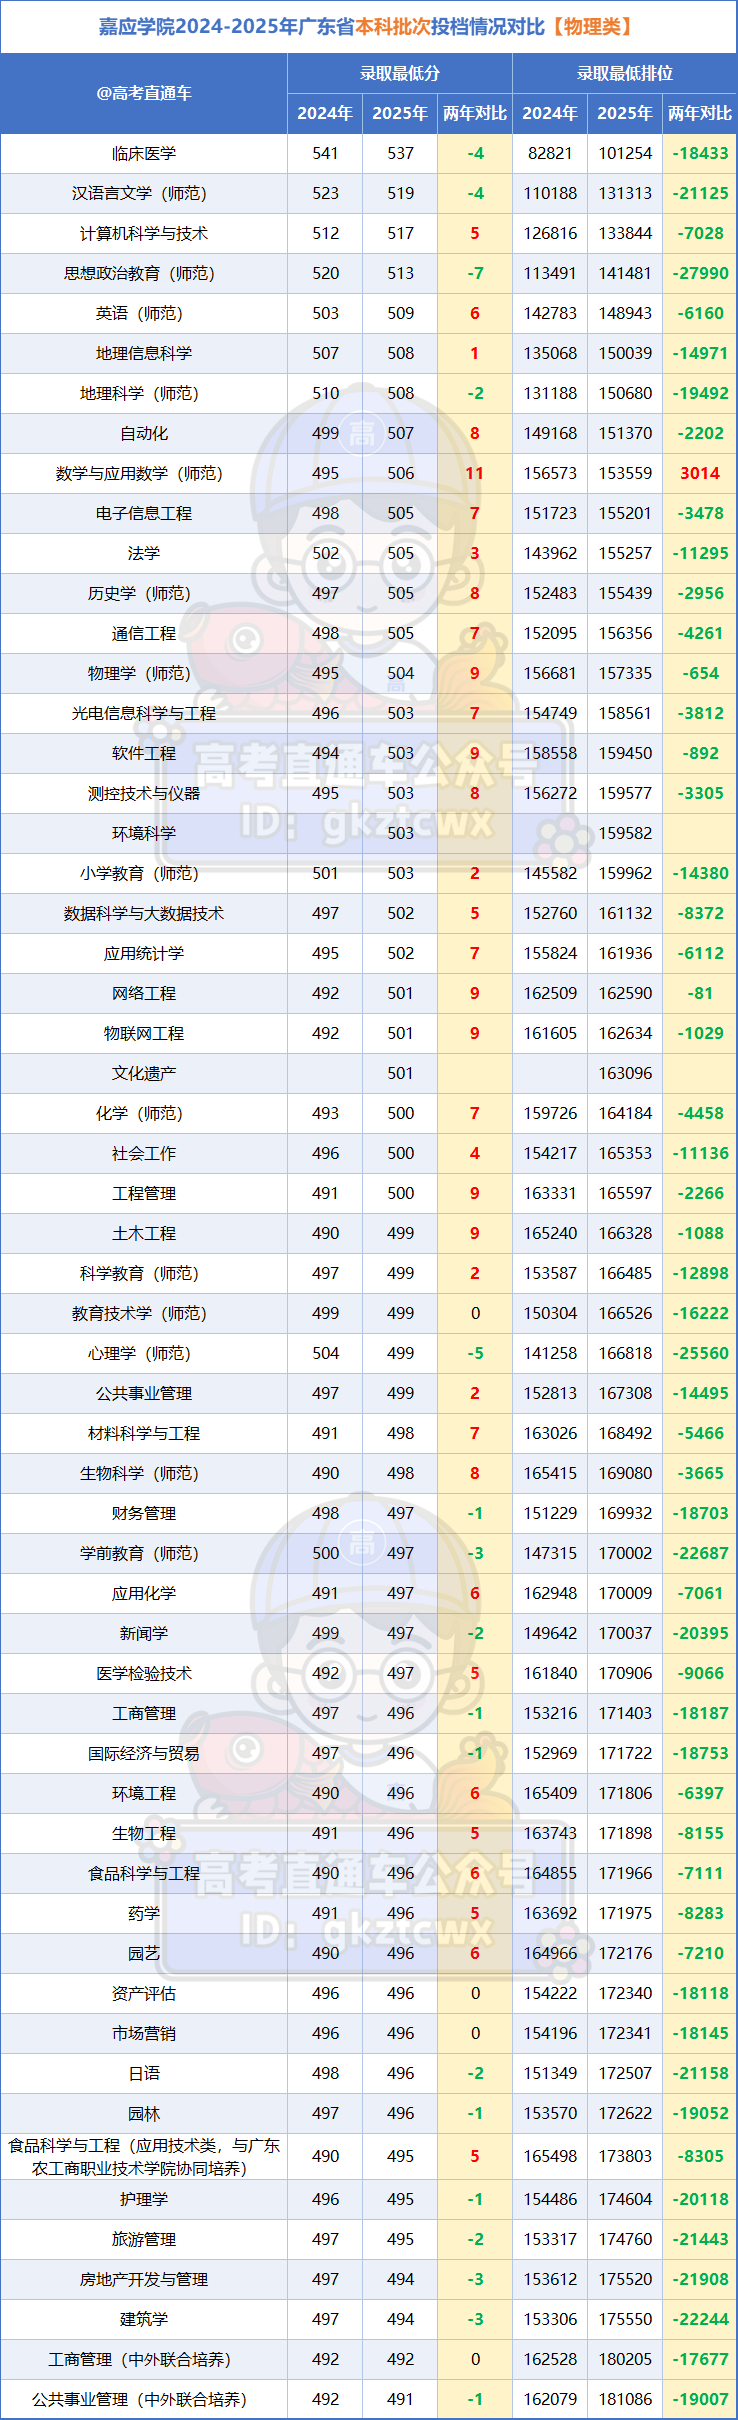This screenshot has height=2420, width=738.
Task: Click the 土木工程 major cell
Action: coord(144,1233)
